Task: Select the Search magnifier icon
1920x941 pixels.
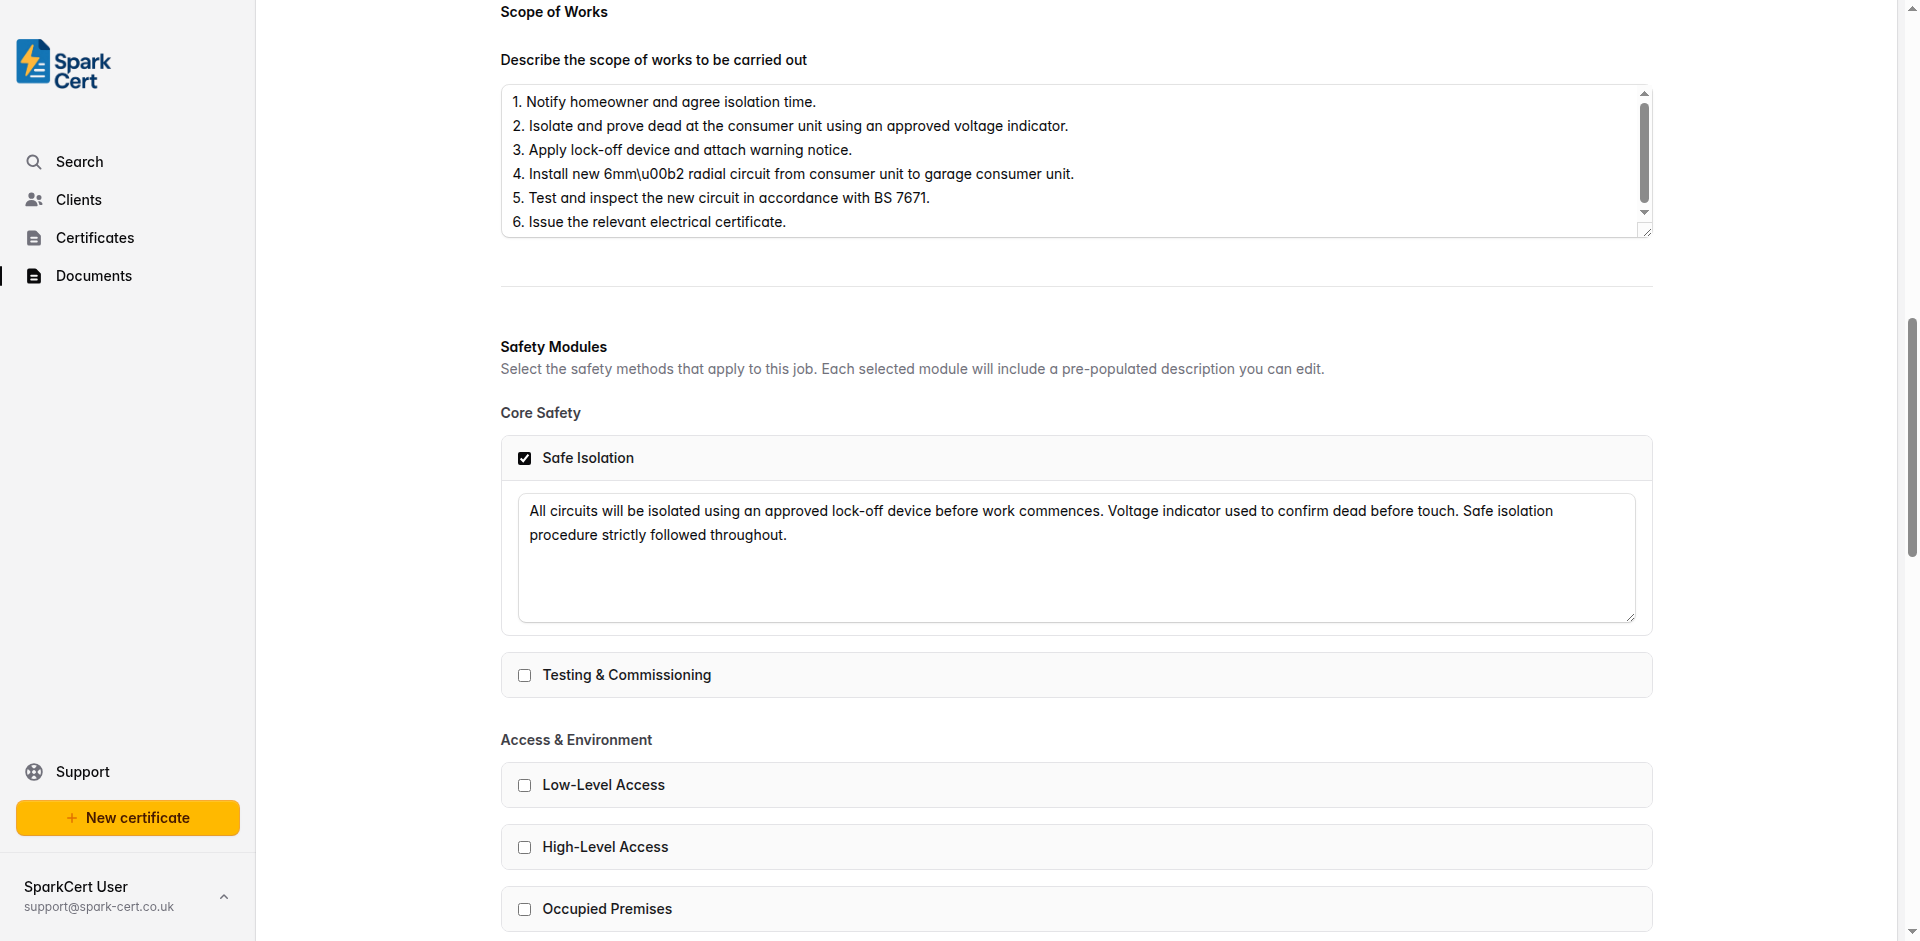Action: [x=34, y=161]
